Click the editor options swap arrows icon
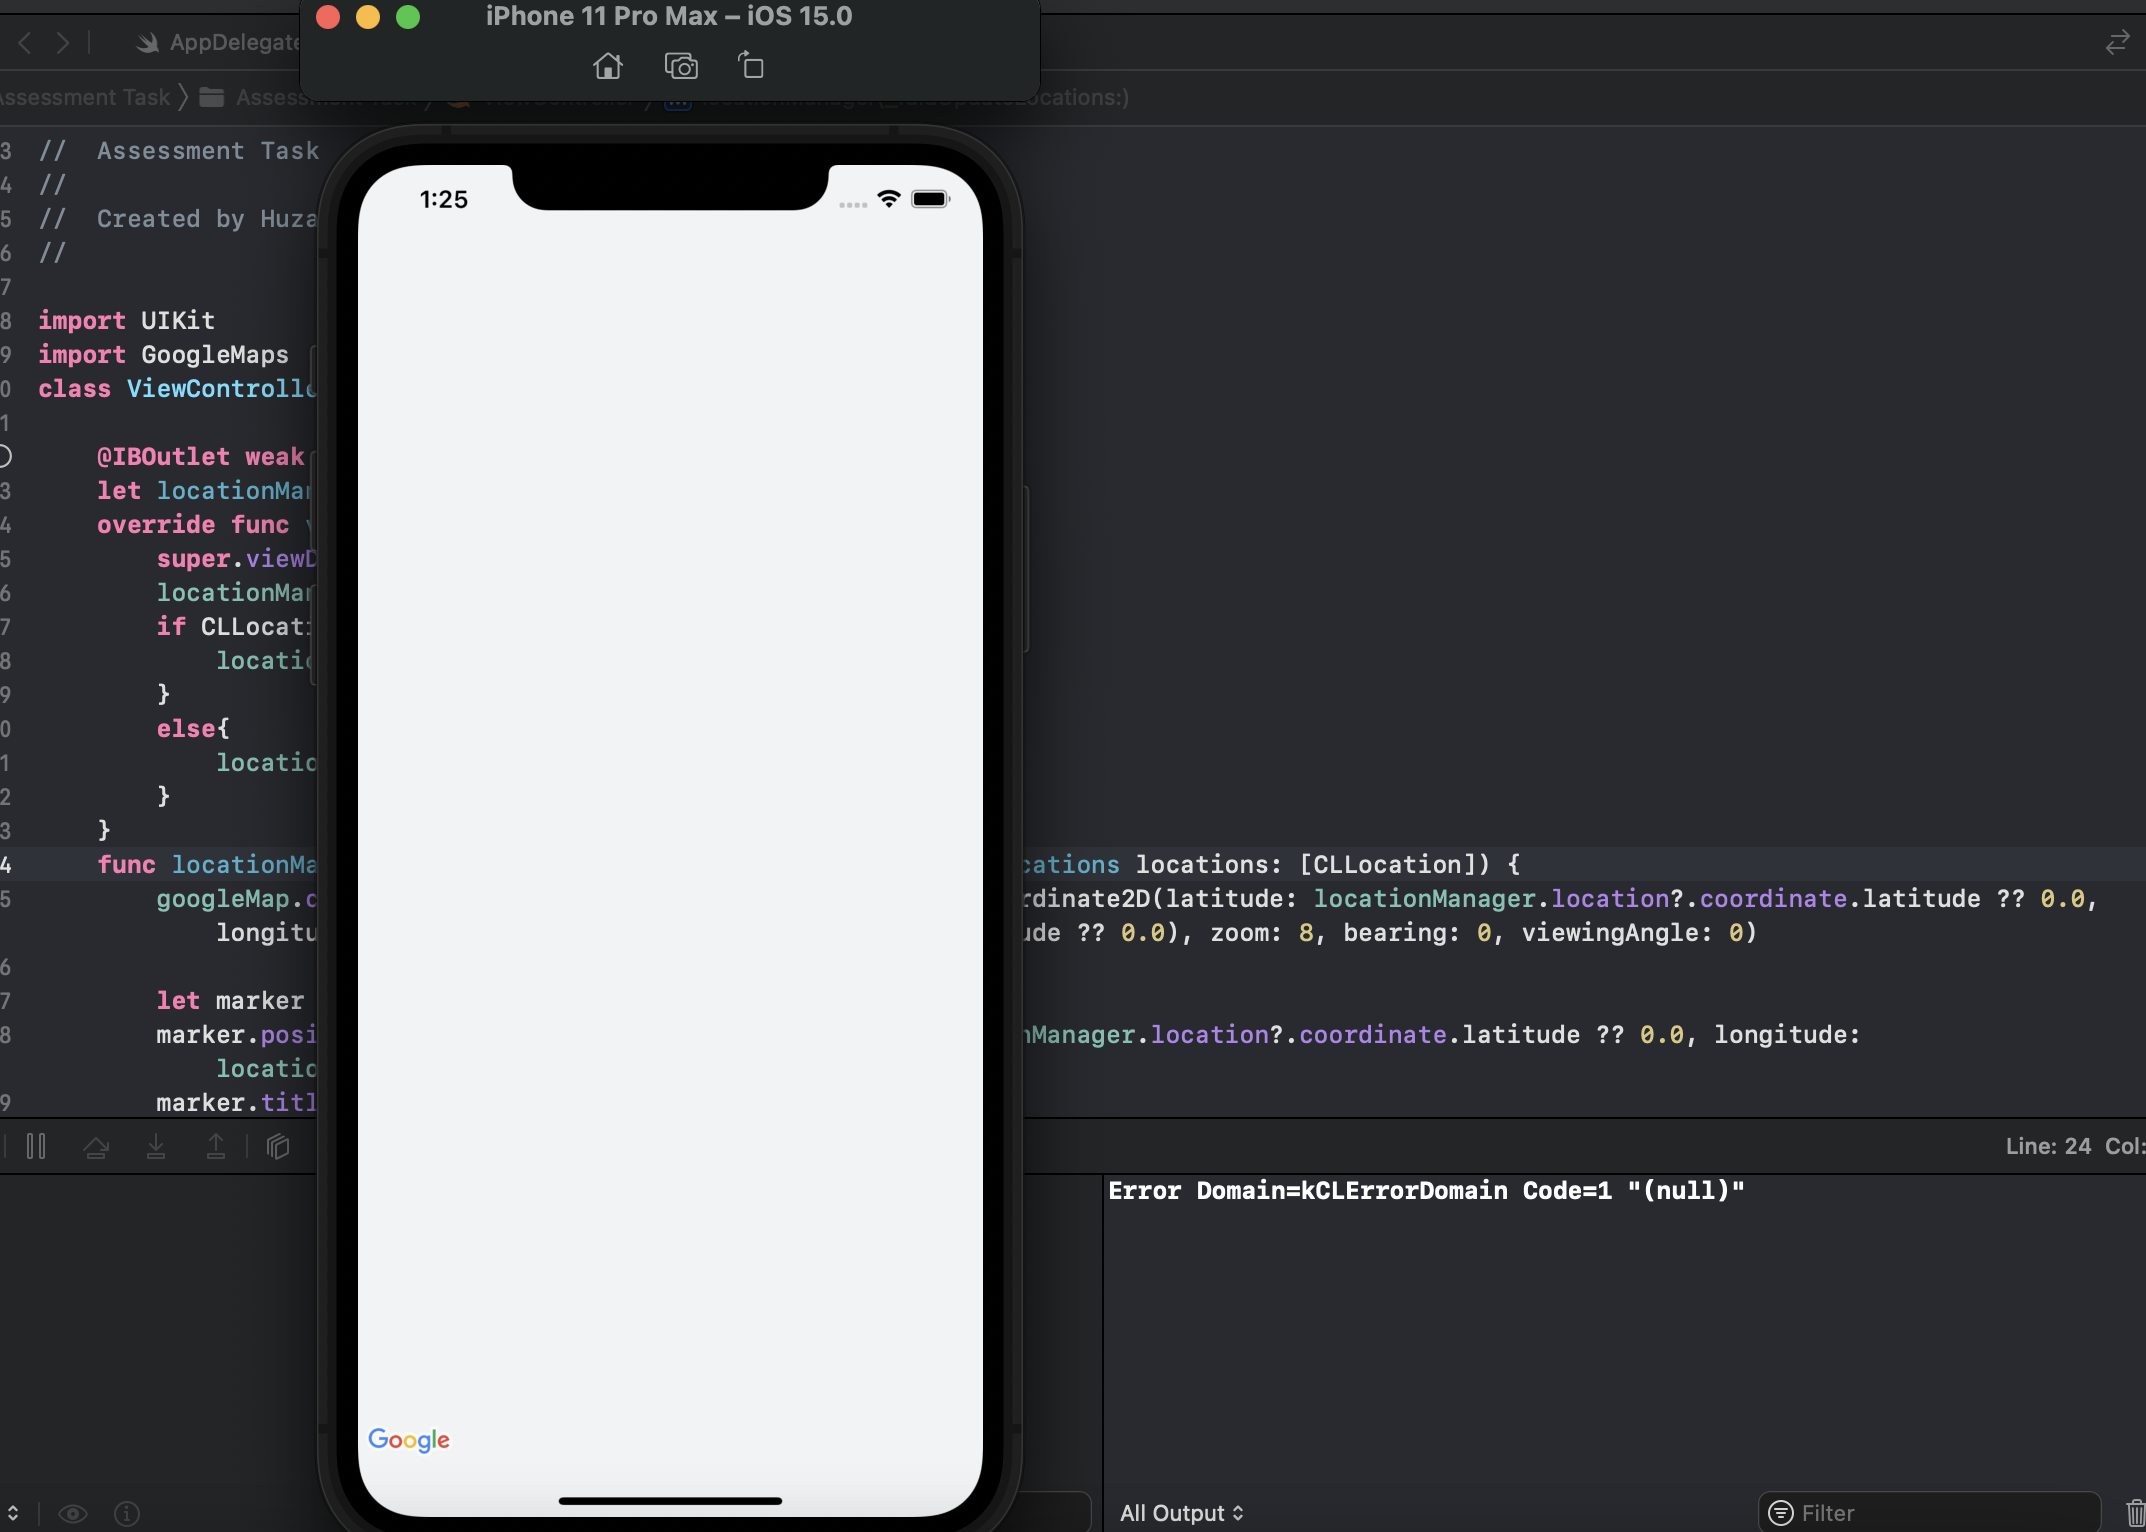Image resolution: width=2146 pixels, height=1532 pixels. pyautogui.click(x=2117, y=42)
